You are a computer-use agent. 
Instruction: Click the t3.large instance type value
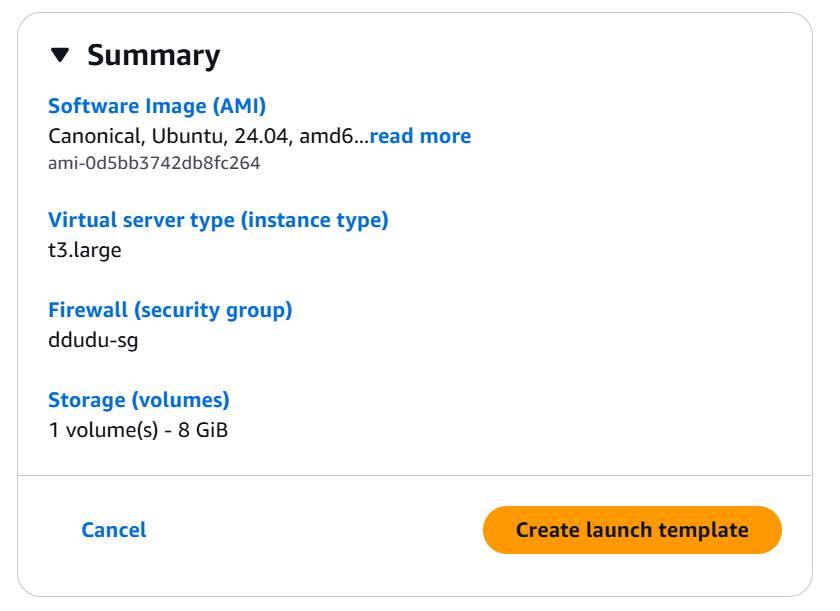point(85,250)
